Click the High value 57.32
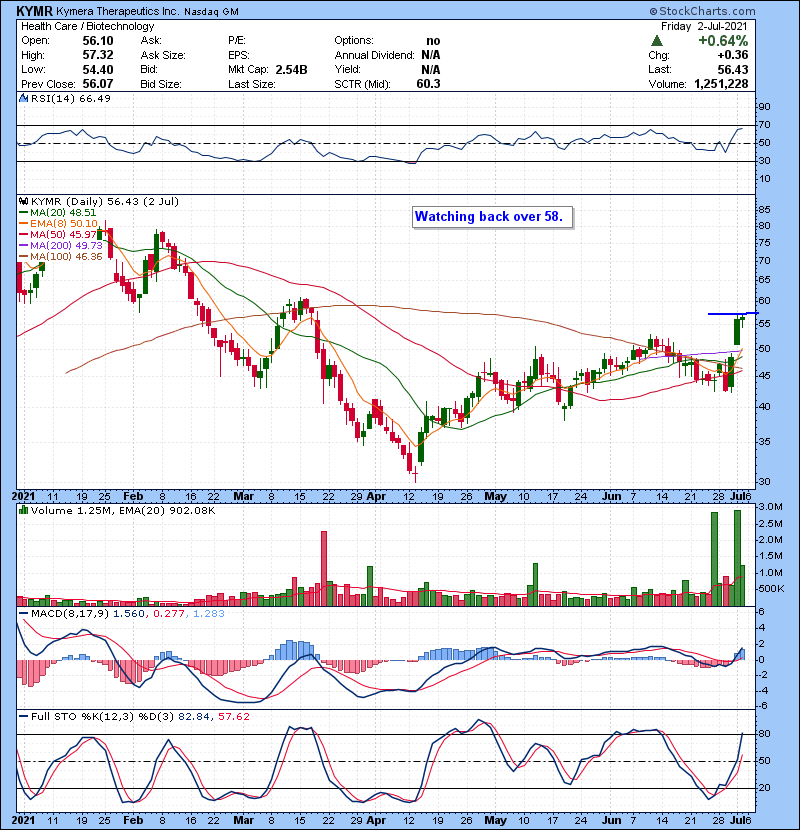This screenshot has height=830, width=800. pyautogui.click(x=98, y=55)
